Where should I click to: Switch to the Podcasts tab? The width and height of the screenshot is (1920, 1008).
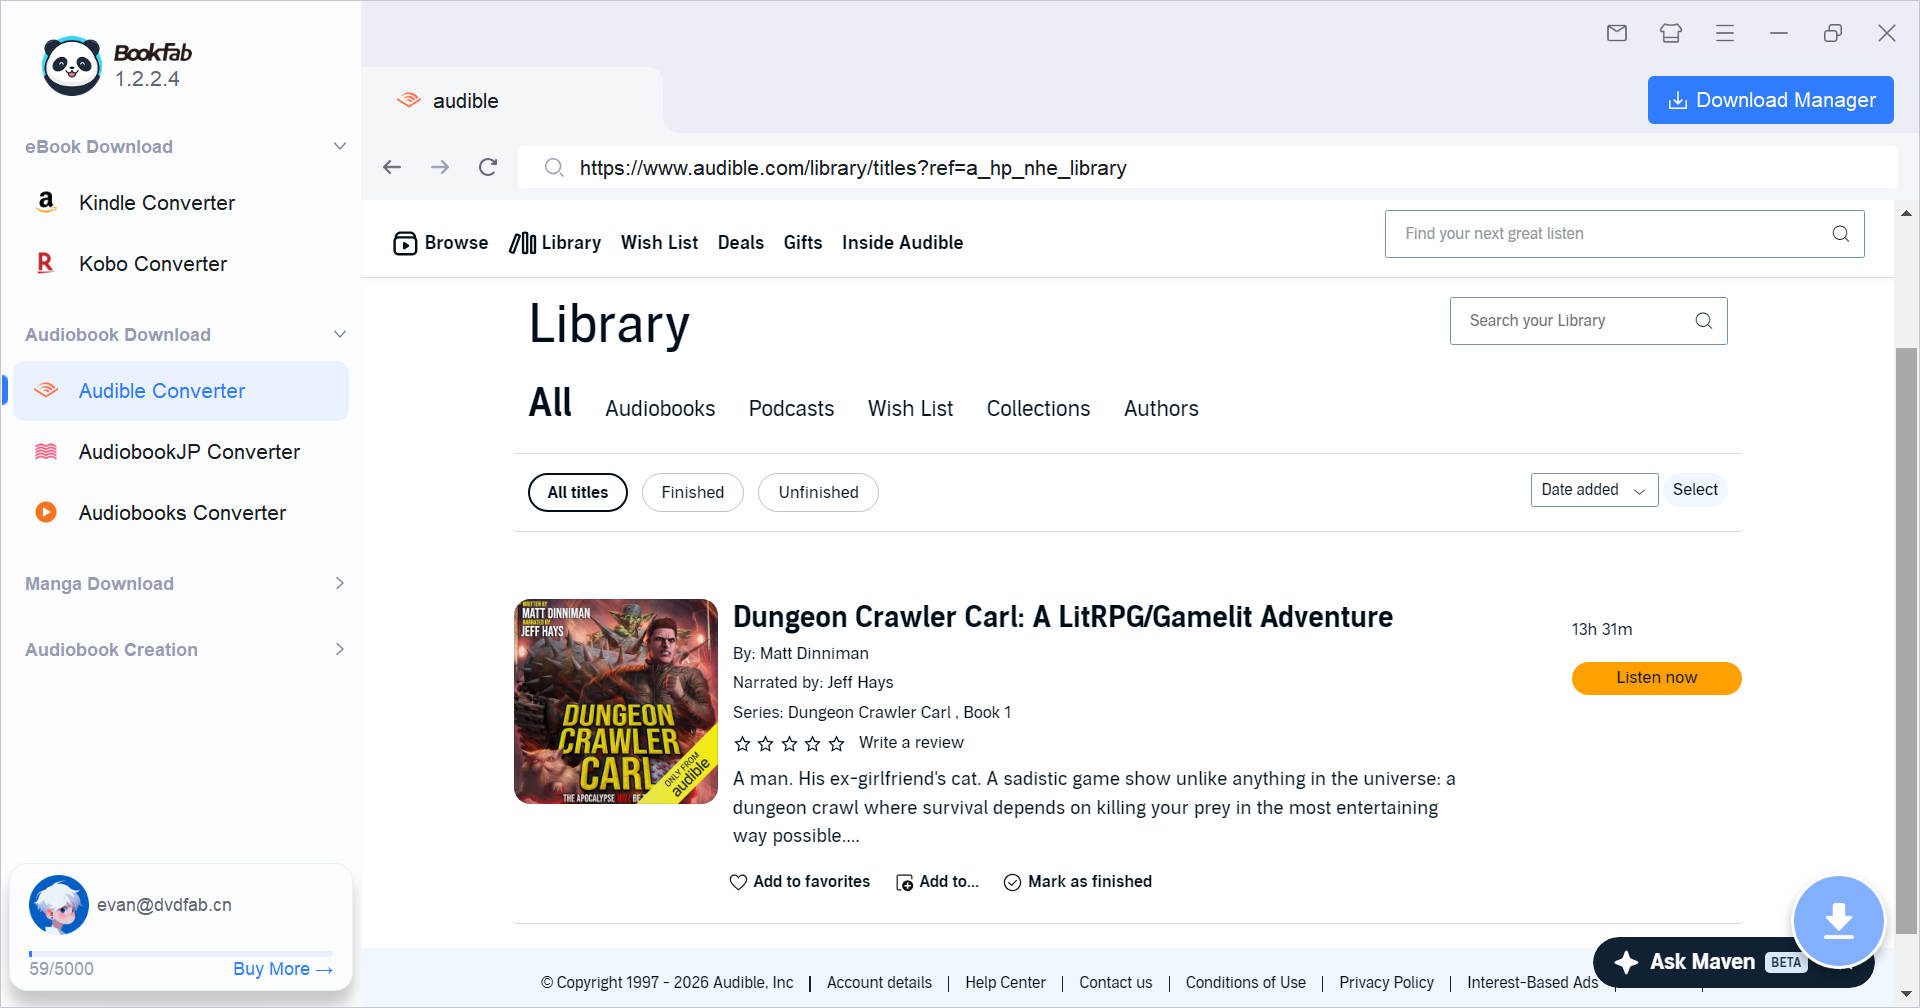(791, 408)
